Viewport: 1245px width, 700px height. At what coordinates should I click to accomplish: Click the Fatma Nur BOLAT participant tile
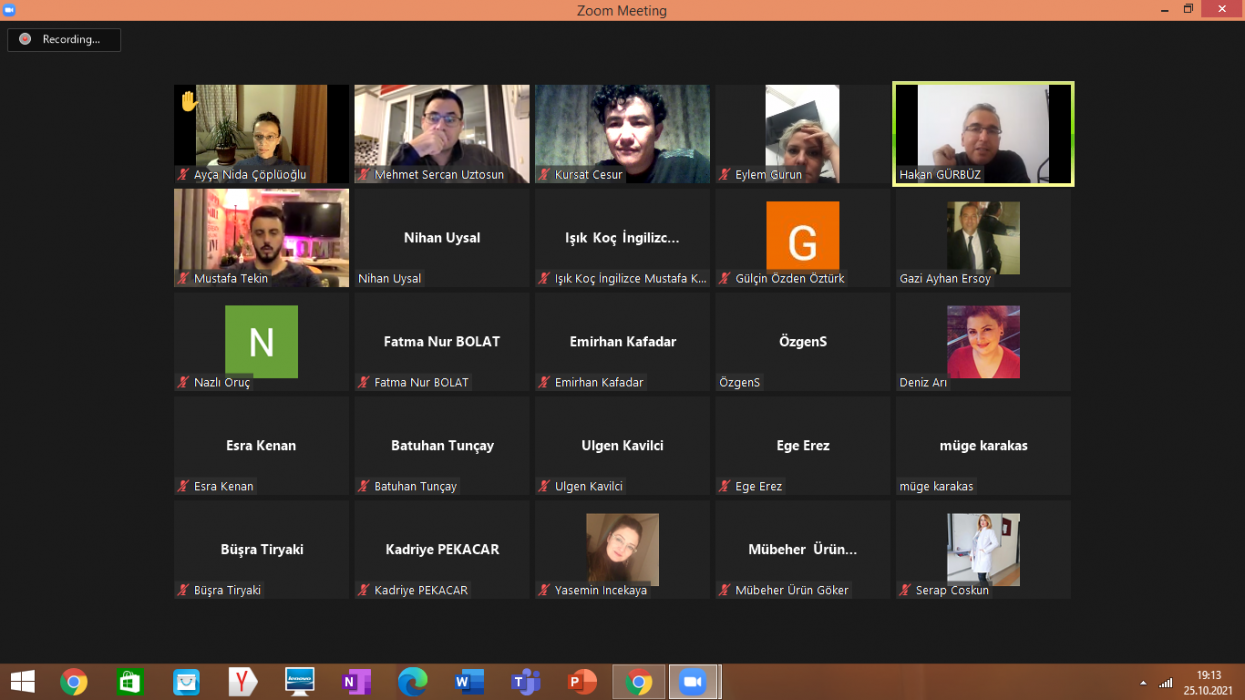[x=442, y=342]
